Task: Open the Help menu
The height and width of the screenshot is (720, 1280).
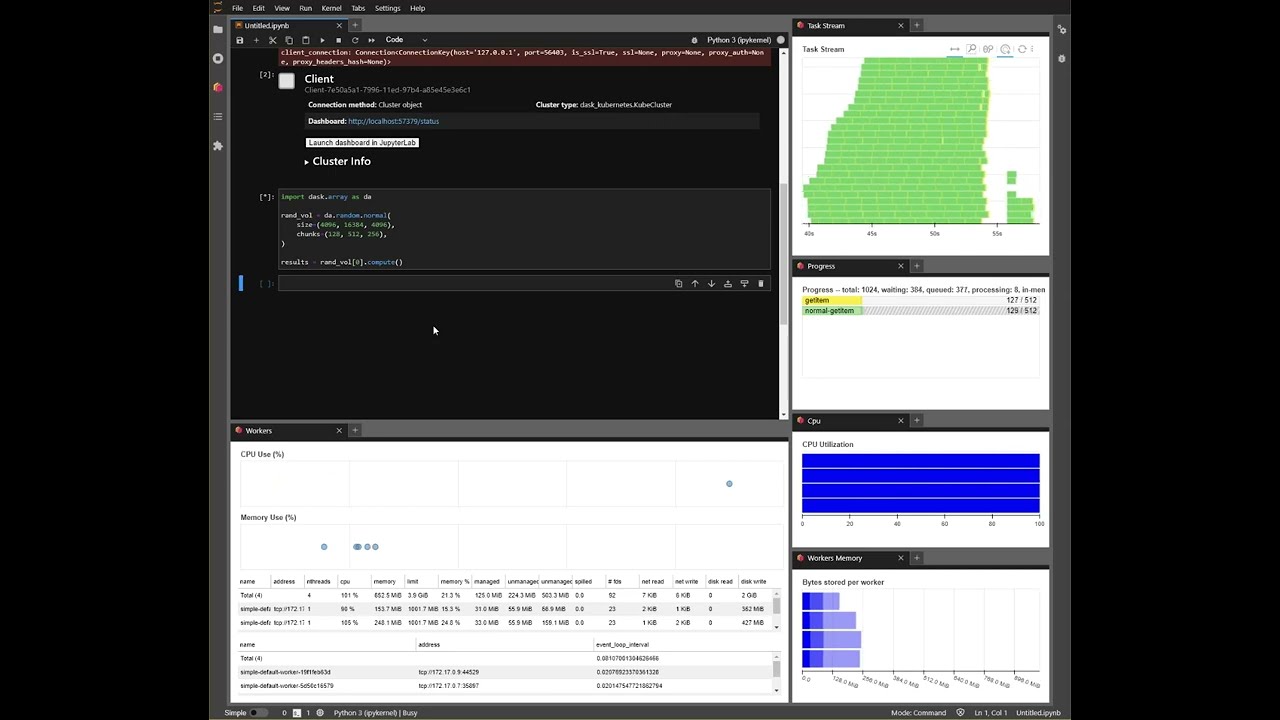Action: (x=417, y=8)
